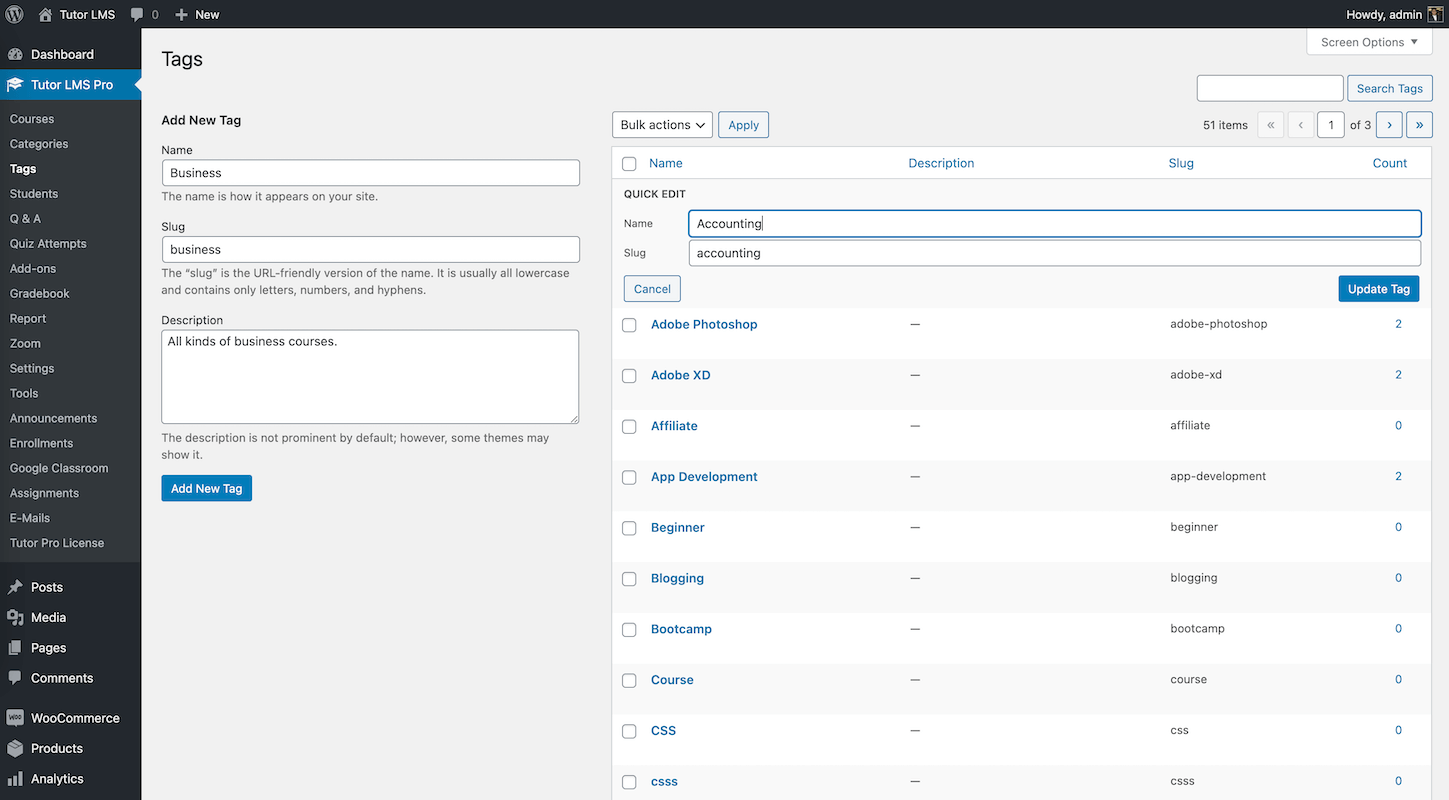Open the Analytics bar chart icon
This screenshot has width=1449, height=800.
[15, 779]
